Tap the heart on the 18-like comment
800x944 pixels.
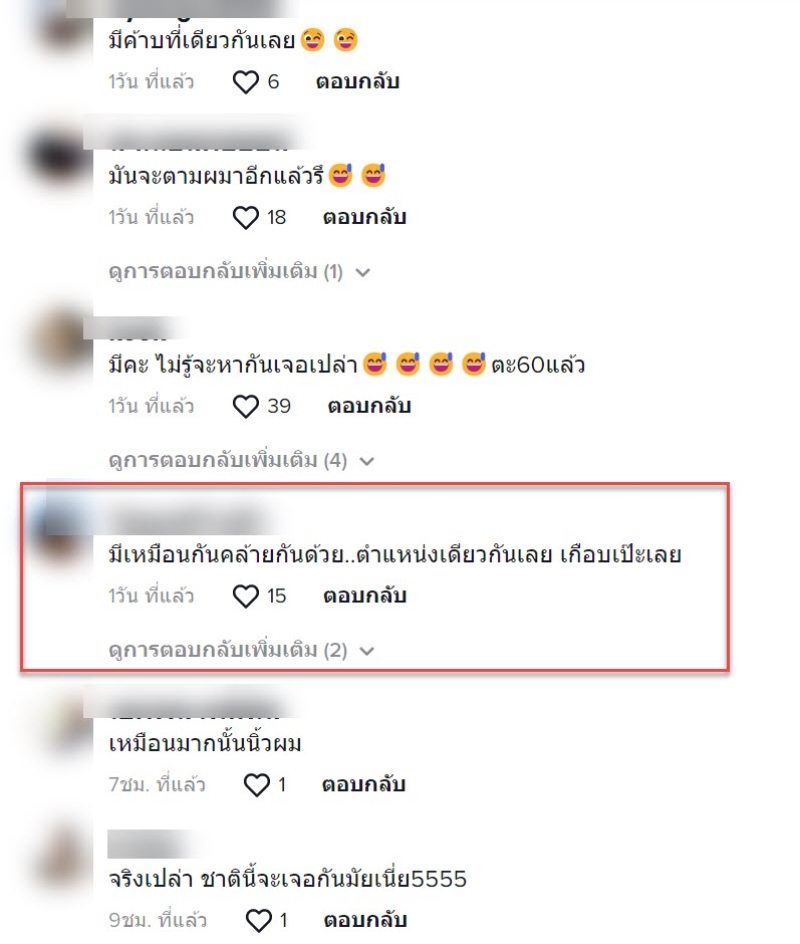[x=246, y=218]
